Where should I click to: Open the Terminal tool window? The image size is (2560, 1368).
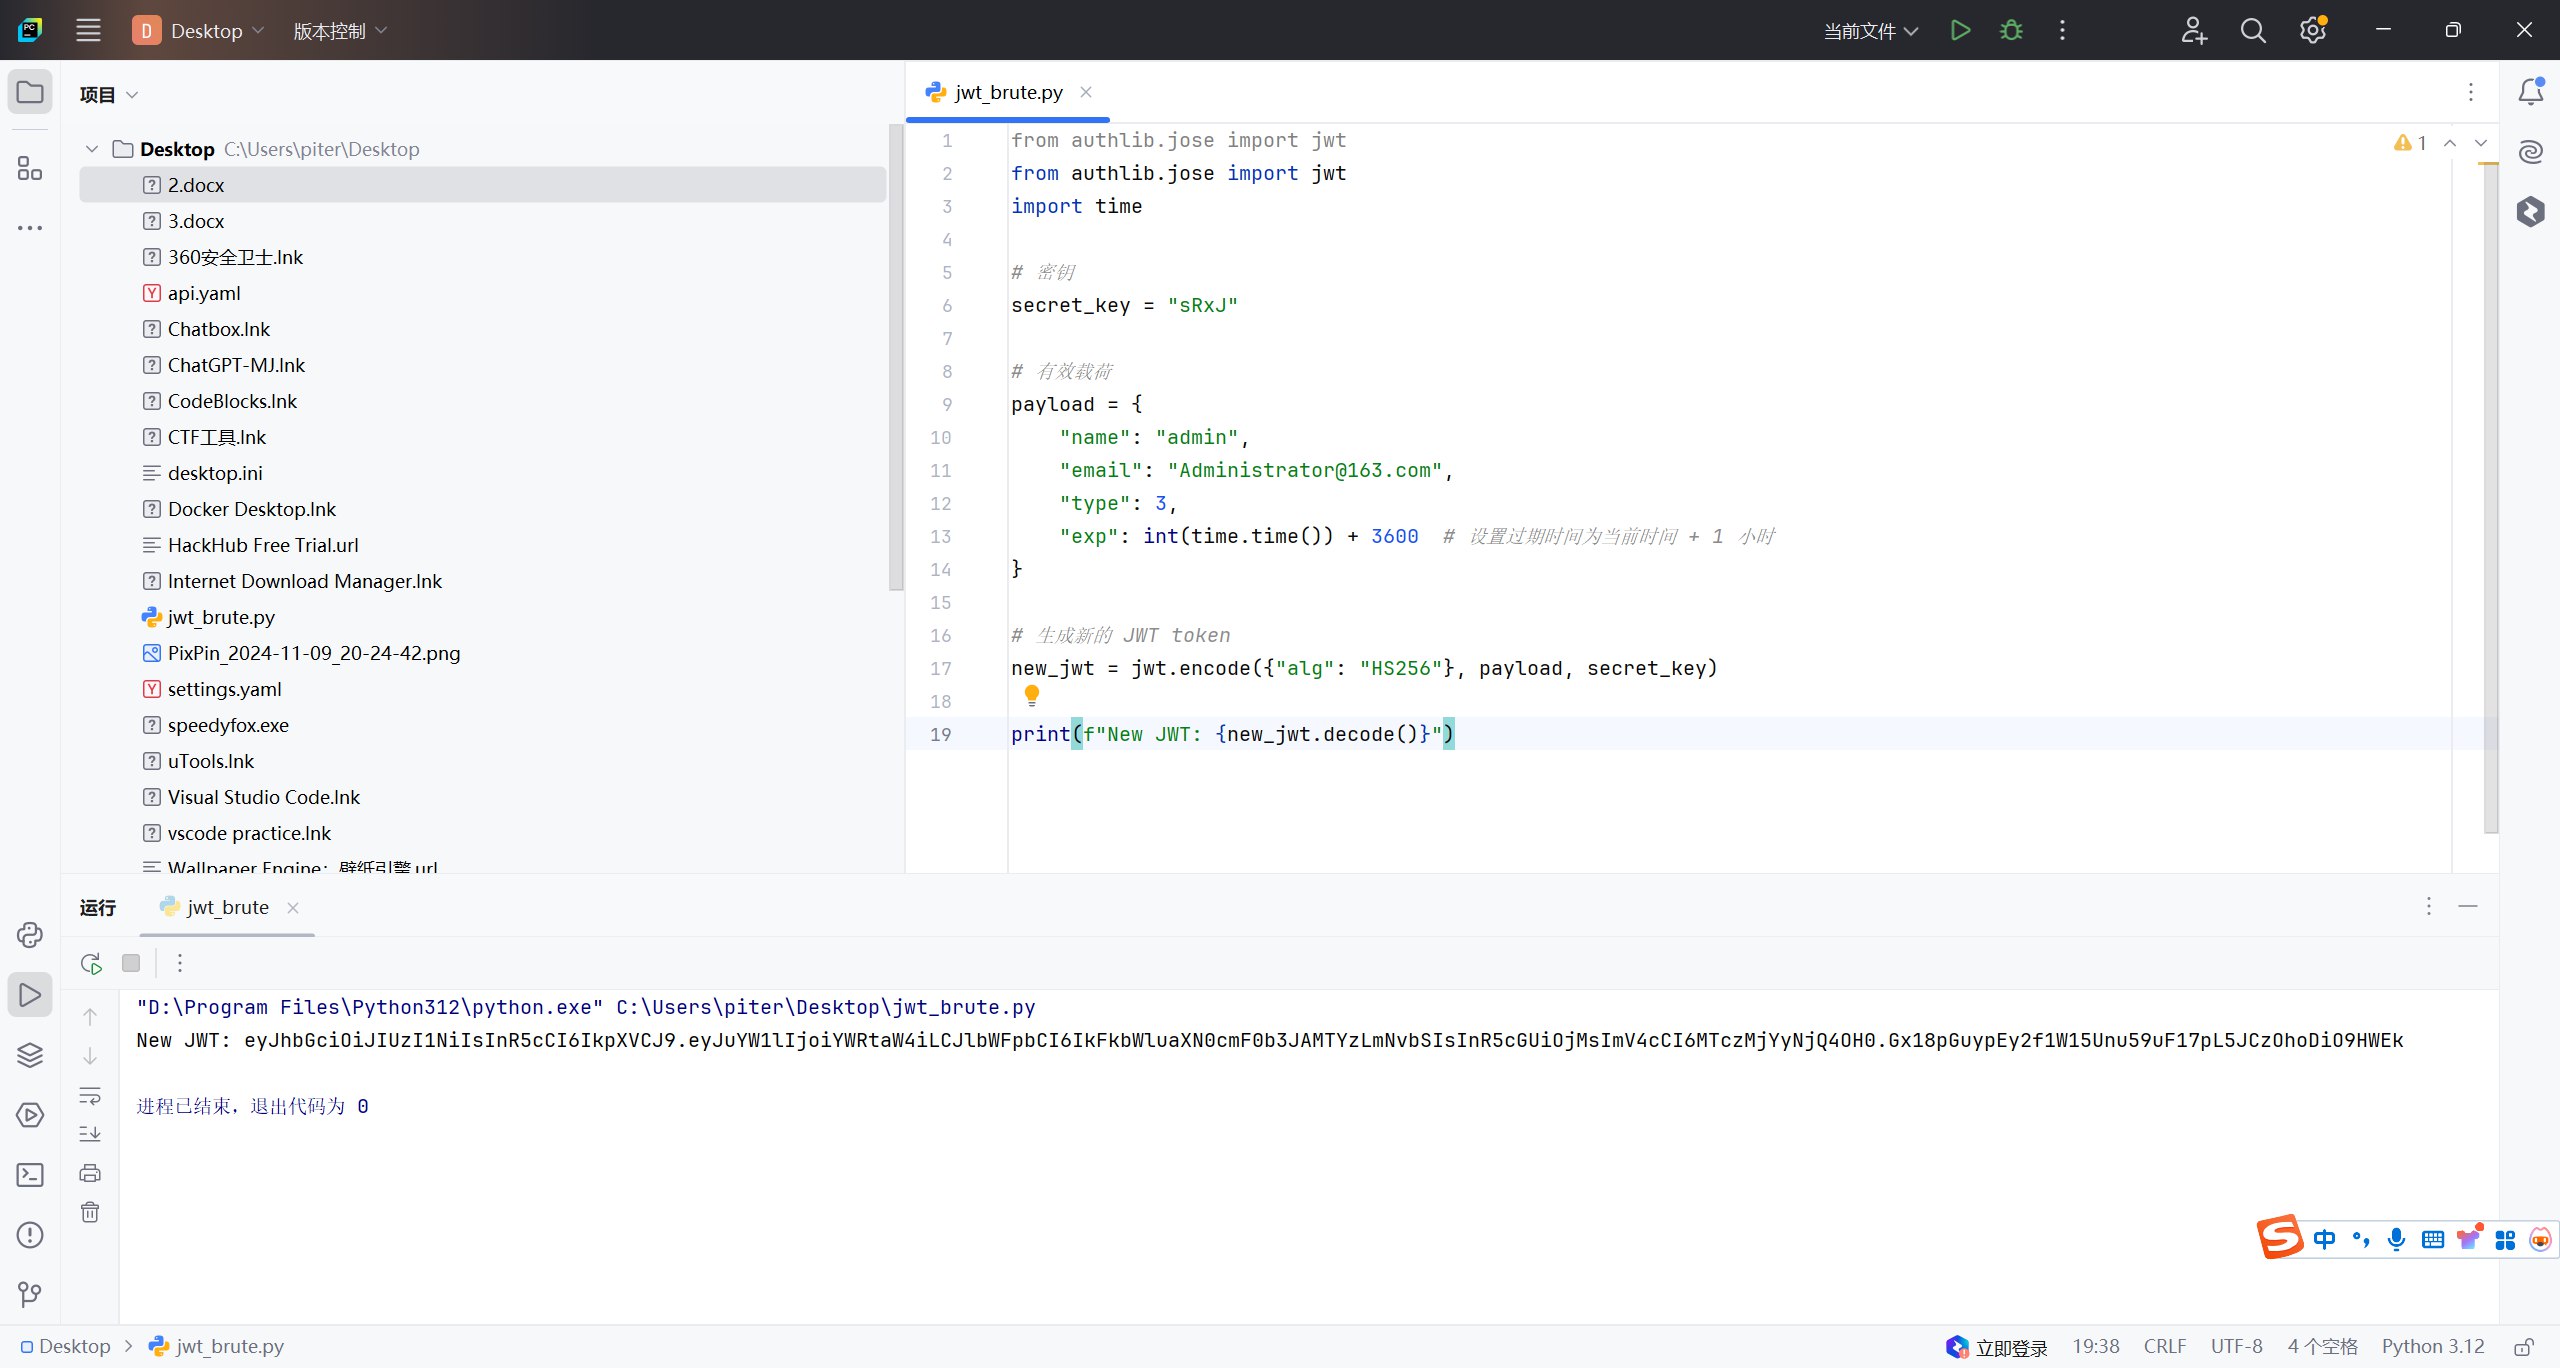pos(30,1175)
